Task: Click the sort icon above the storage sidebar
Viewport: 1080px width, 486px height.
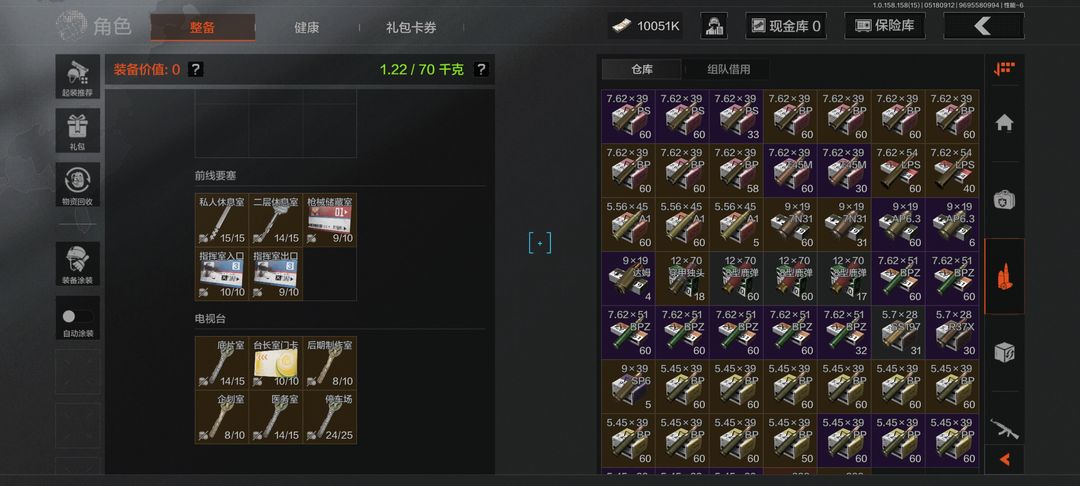Action: [x=1004, y=68]
